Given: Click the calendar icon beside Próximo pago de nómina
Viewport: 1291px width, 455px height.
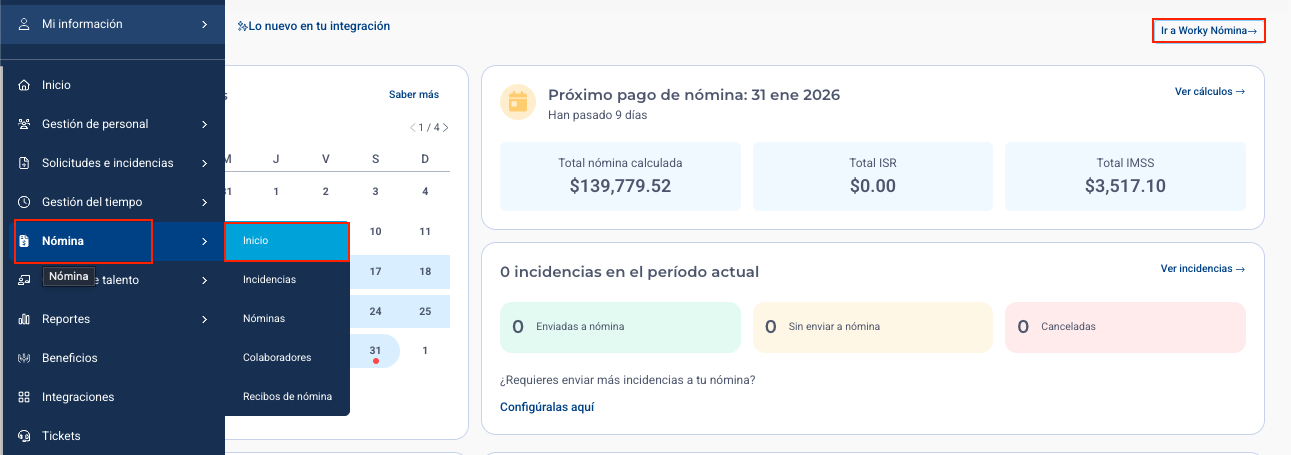Looking at the screenshot, I should click(518, 102).
